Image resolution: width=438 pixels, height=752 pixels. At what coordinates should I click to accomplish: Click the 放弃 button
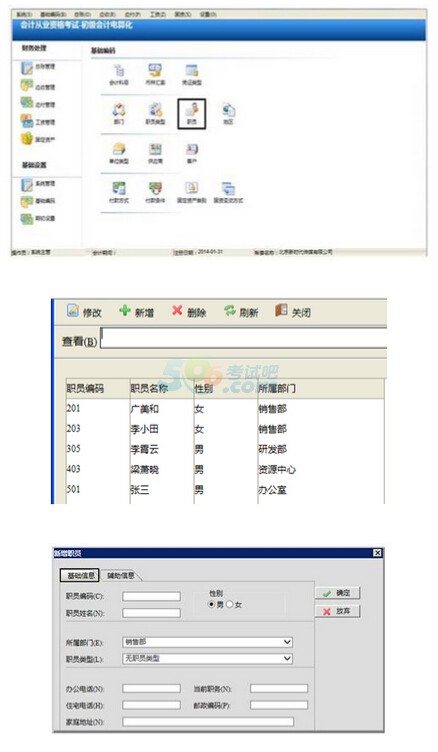pos(338,611)
